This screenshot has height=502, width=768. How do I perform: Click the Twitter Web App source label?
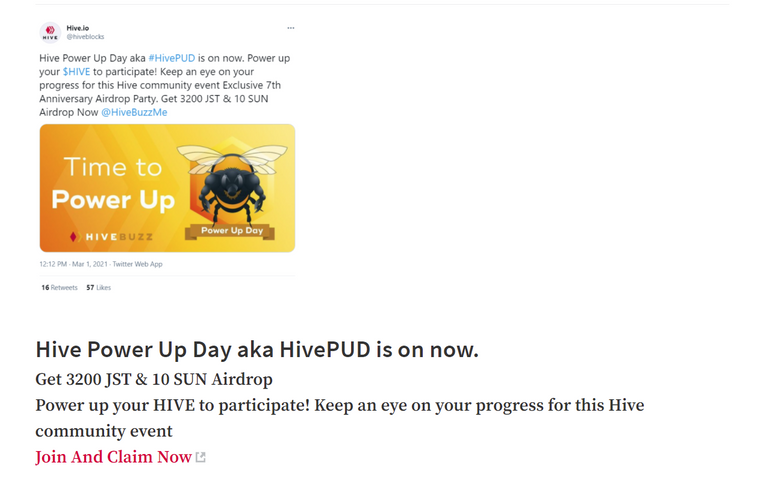click(138, 264)
